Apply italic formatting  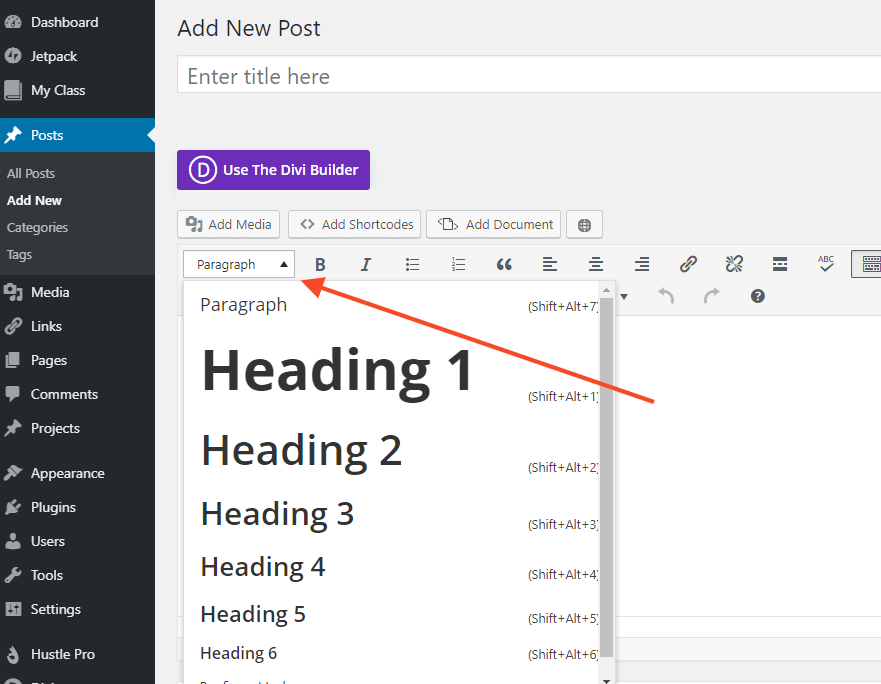click(x=365, y=263)
